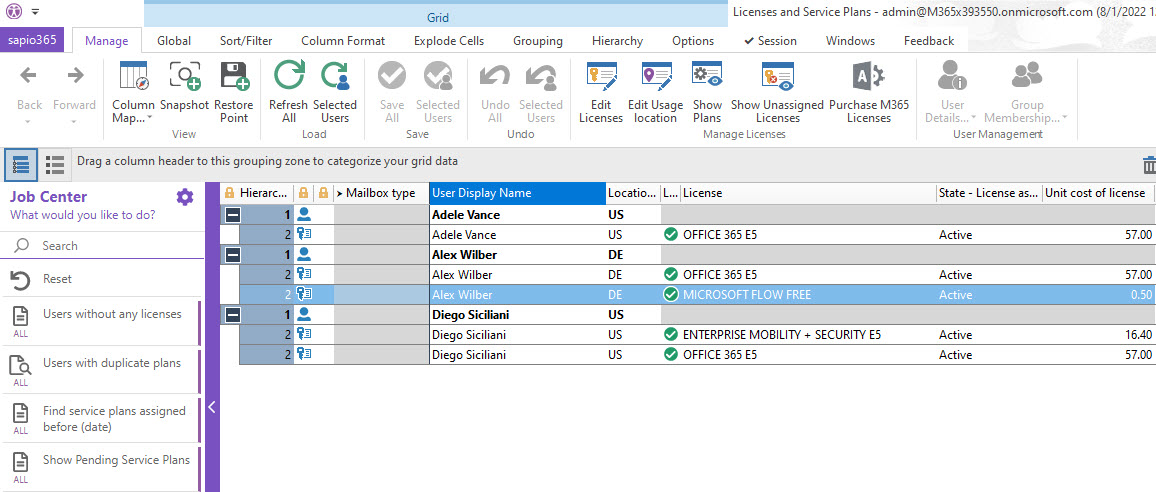Image resolution: width=1156 pixels, height=492 pixels.
Task: Collapse the Diego Siciliani group row
Action: [x=231, y=314]
